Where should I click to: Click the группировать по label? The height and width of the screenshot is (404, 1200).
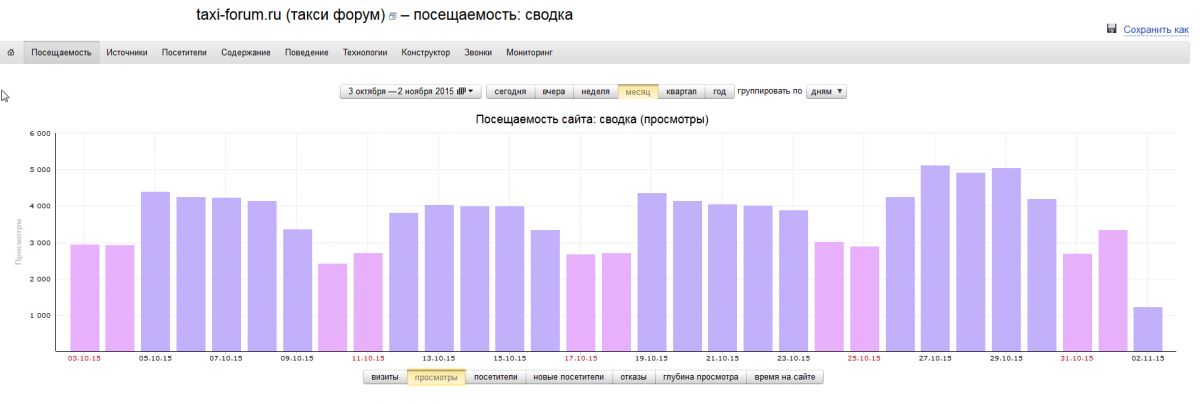(x=770, y=91)
